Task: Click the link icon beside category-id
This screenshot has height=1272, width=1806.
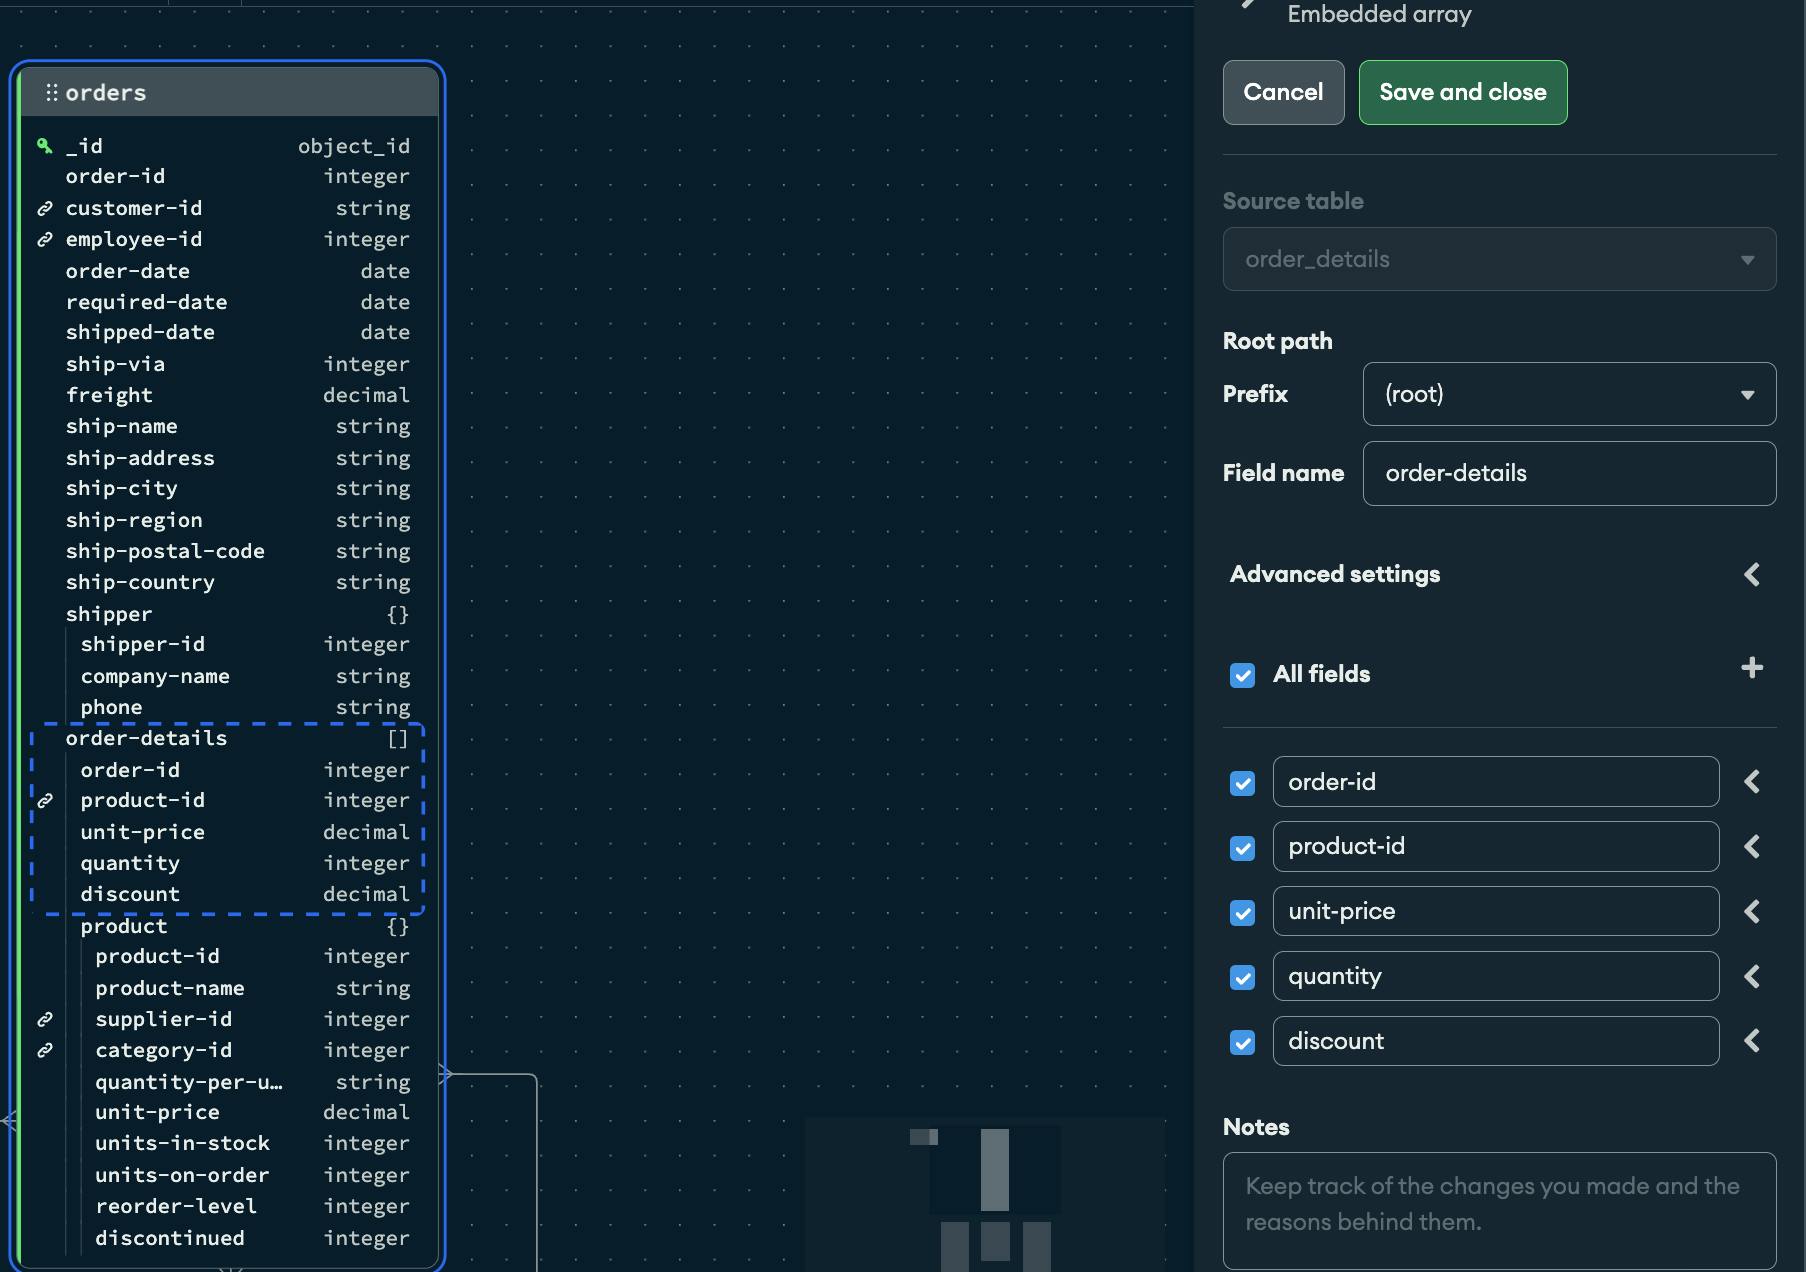Action: (x=44, y=1050)
